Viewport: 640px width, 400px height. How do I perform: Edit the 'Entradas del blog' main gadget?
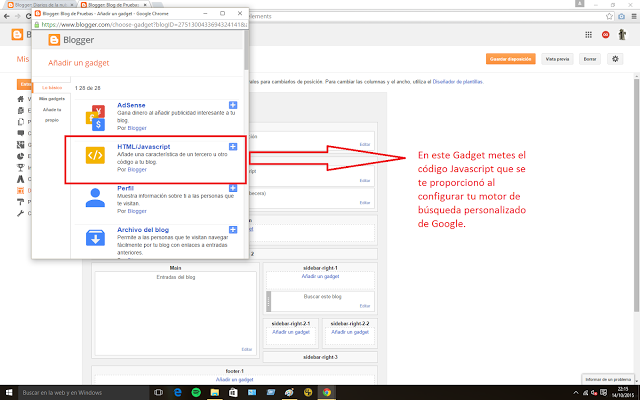point(247,349)
